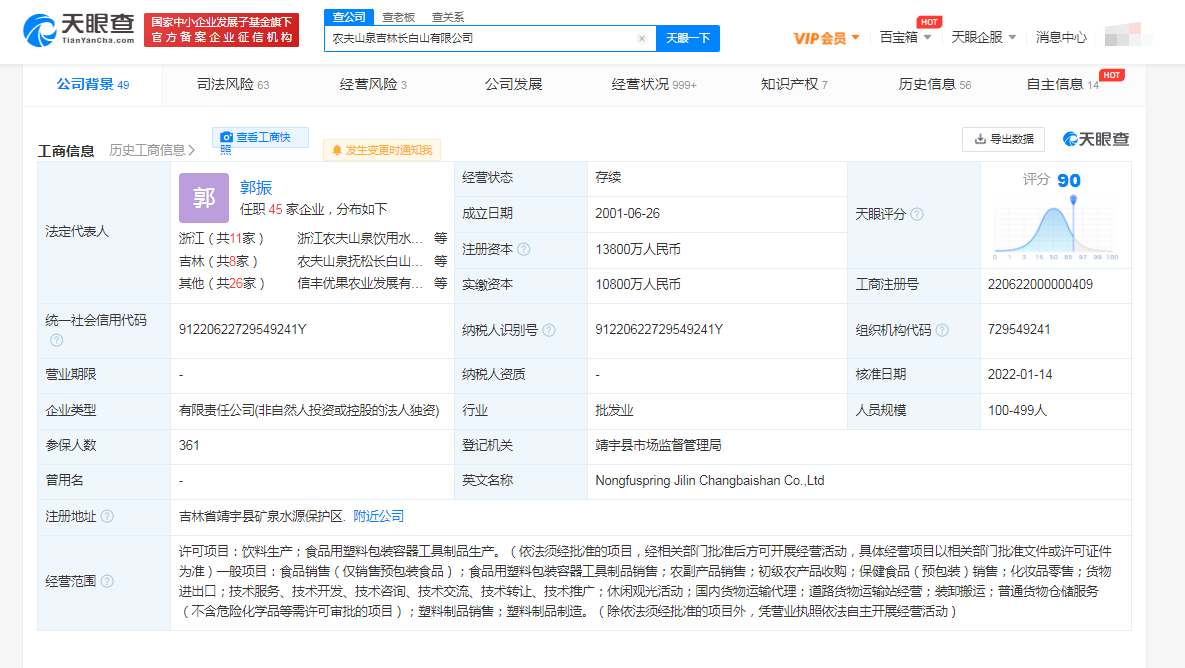Click the 参保人数 value 361
The height and width of the screenshot is (668, 1185).
(x=189, y=446)
